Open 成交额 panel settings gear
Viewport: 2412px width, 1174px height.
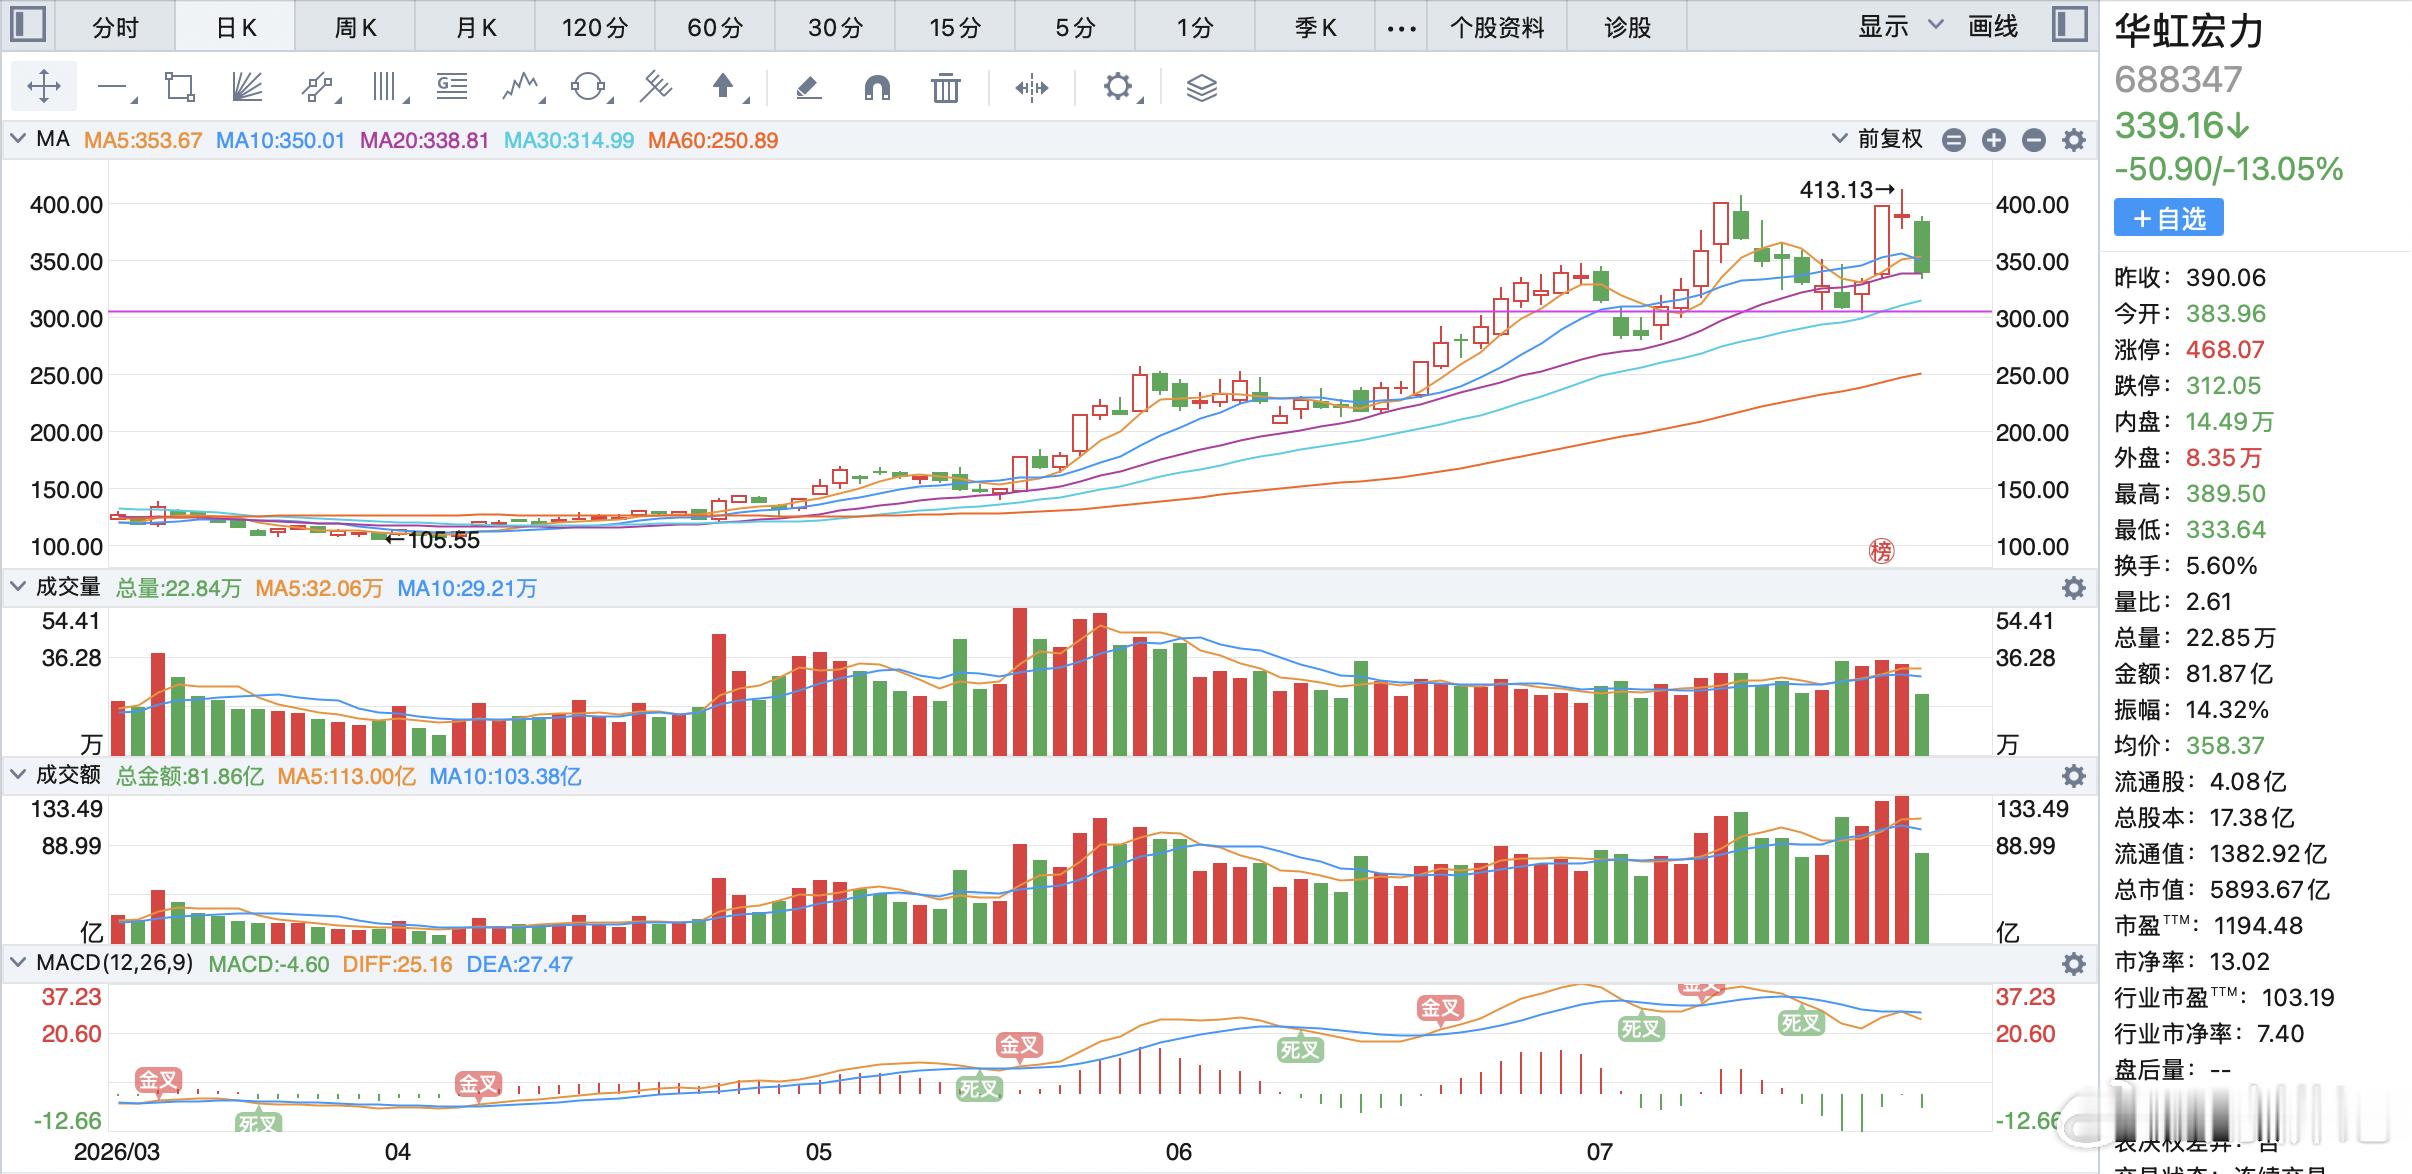click(x=2075, y=776)
